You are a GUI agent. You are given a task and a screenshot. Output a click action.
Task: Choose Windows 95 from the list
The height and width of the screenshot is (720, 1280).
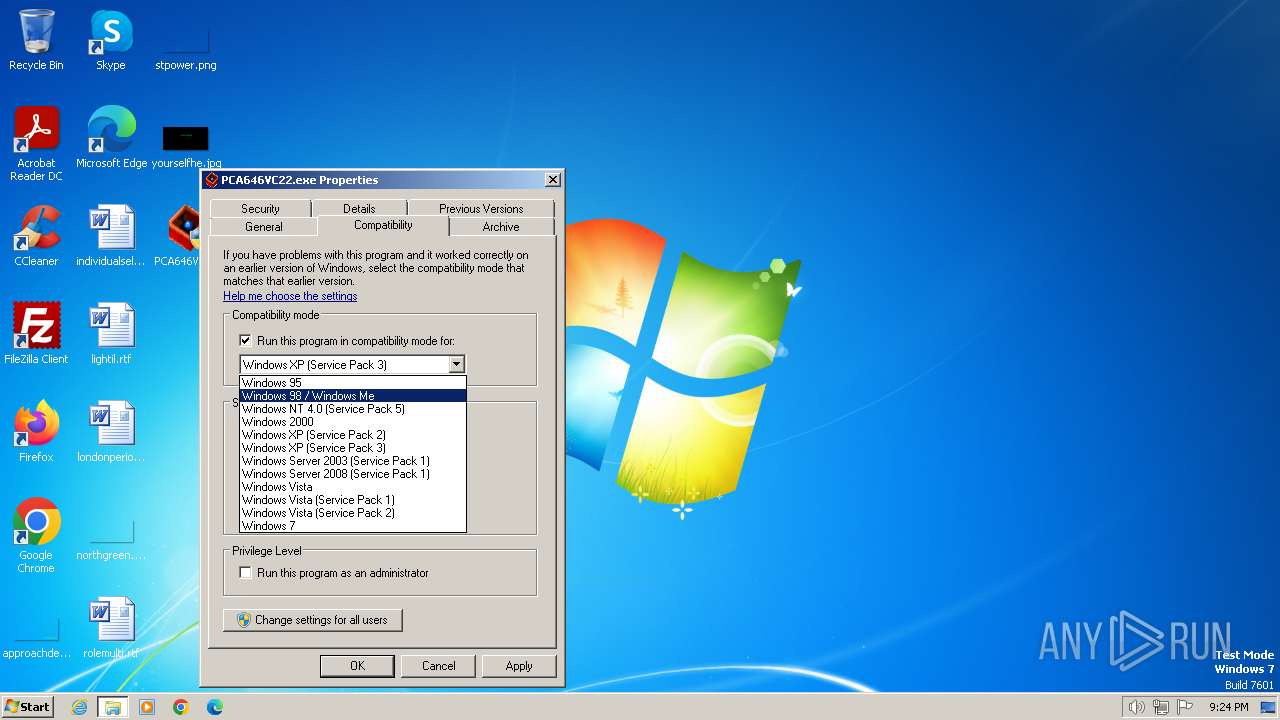point(353,383)
